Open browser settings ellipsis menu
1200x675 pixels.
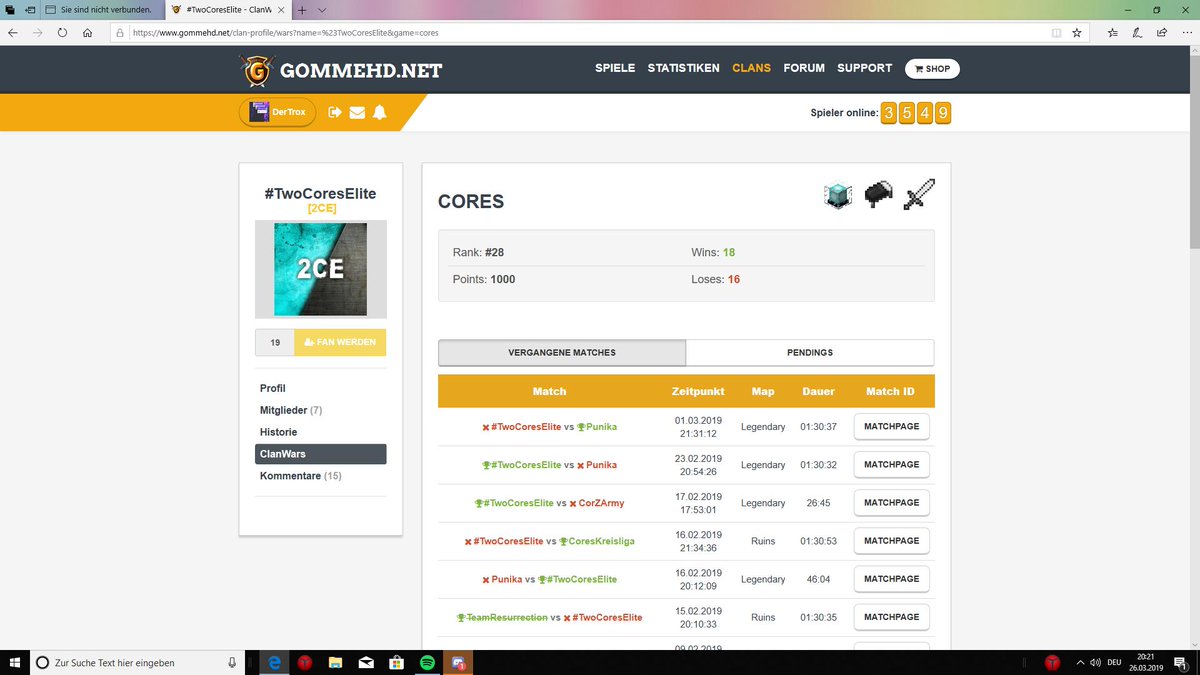1186,32
